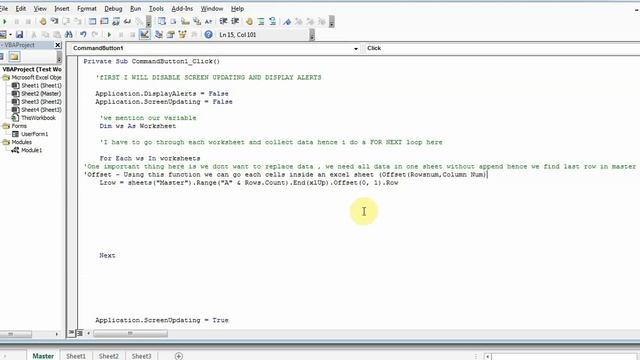Click the Quick Info icon
The image size is (640, 360).
point(185,21)
